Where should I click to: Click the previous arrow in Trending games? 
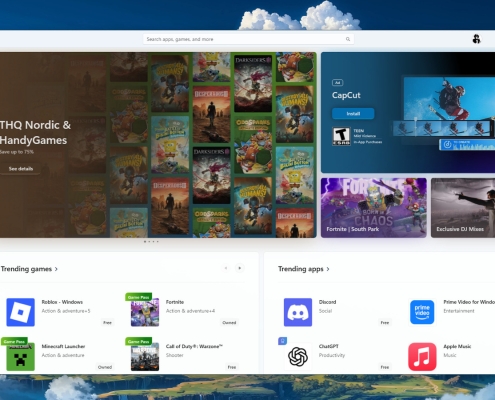pyautogui.click(x=226, y=268)
